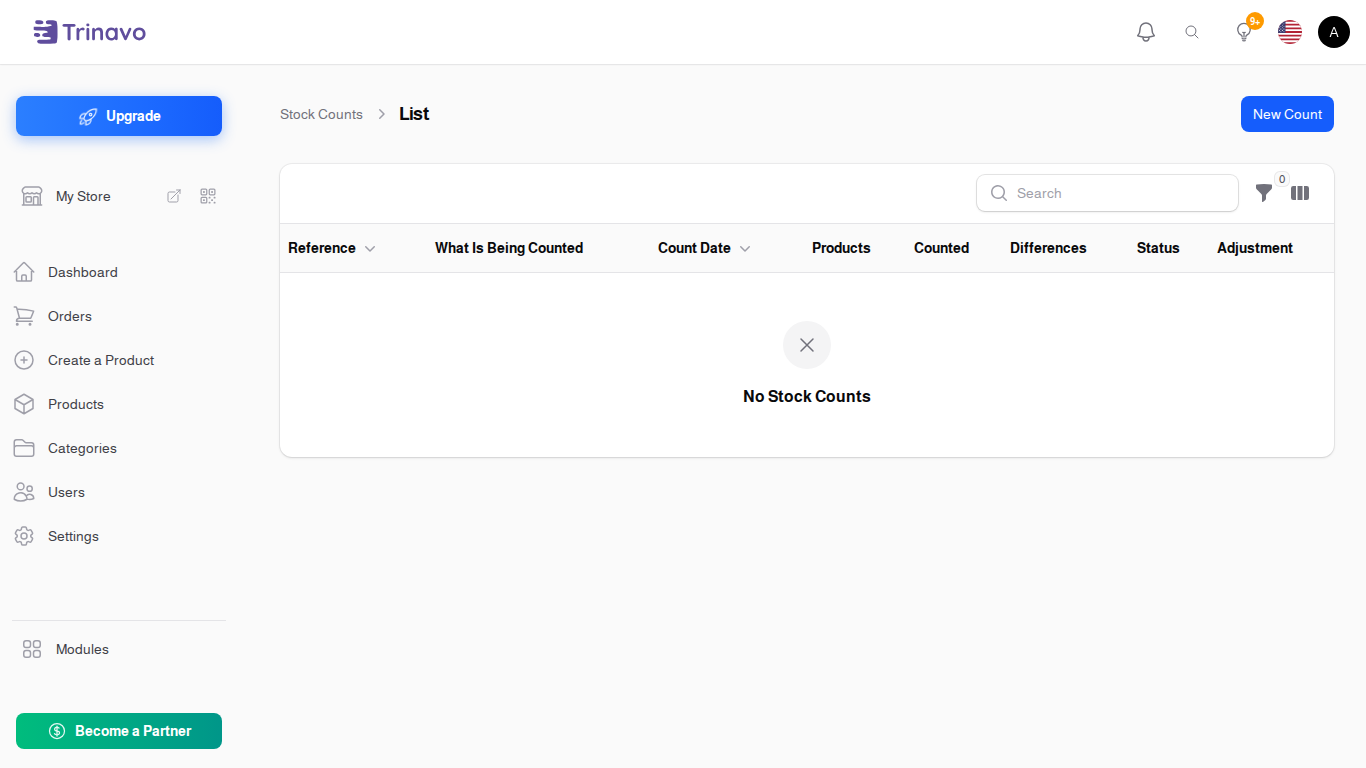This screenshot has width=1366, height=768.
Task: Click the Differences column header
Action: (x=1048, y=248)
